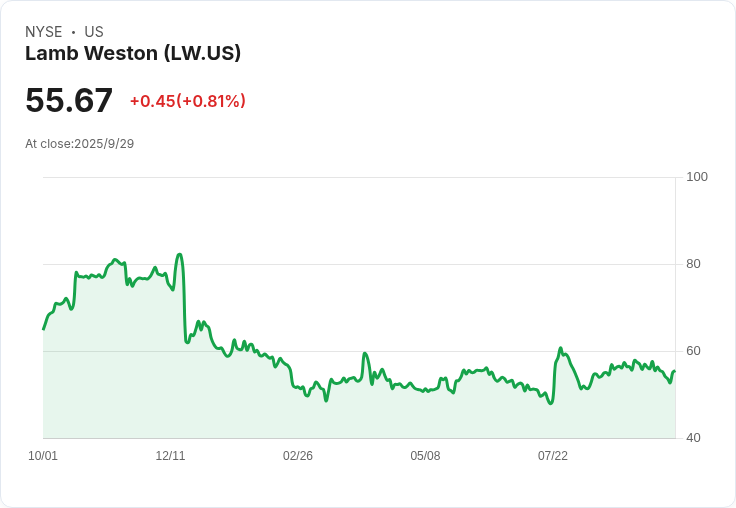Click the price spike just after 07/22
736x508 pixels.
point(560,349)
